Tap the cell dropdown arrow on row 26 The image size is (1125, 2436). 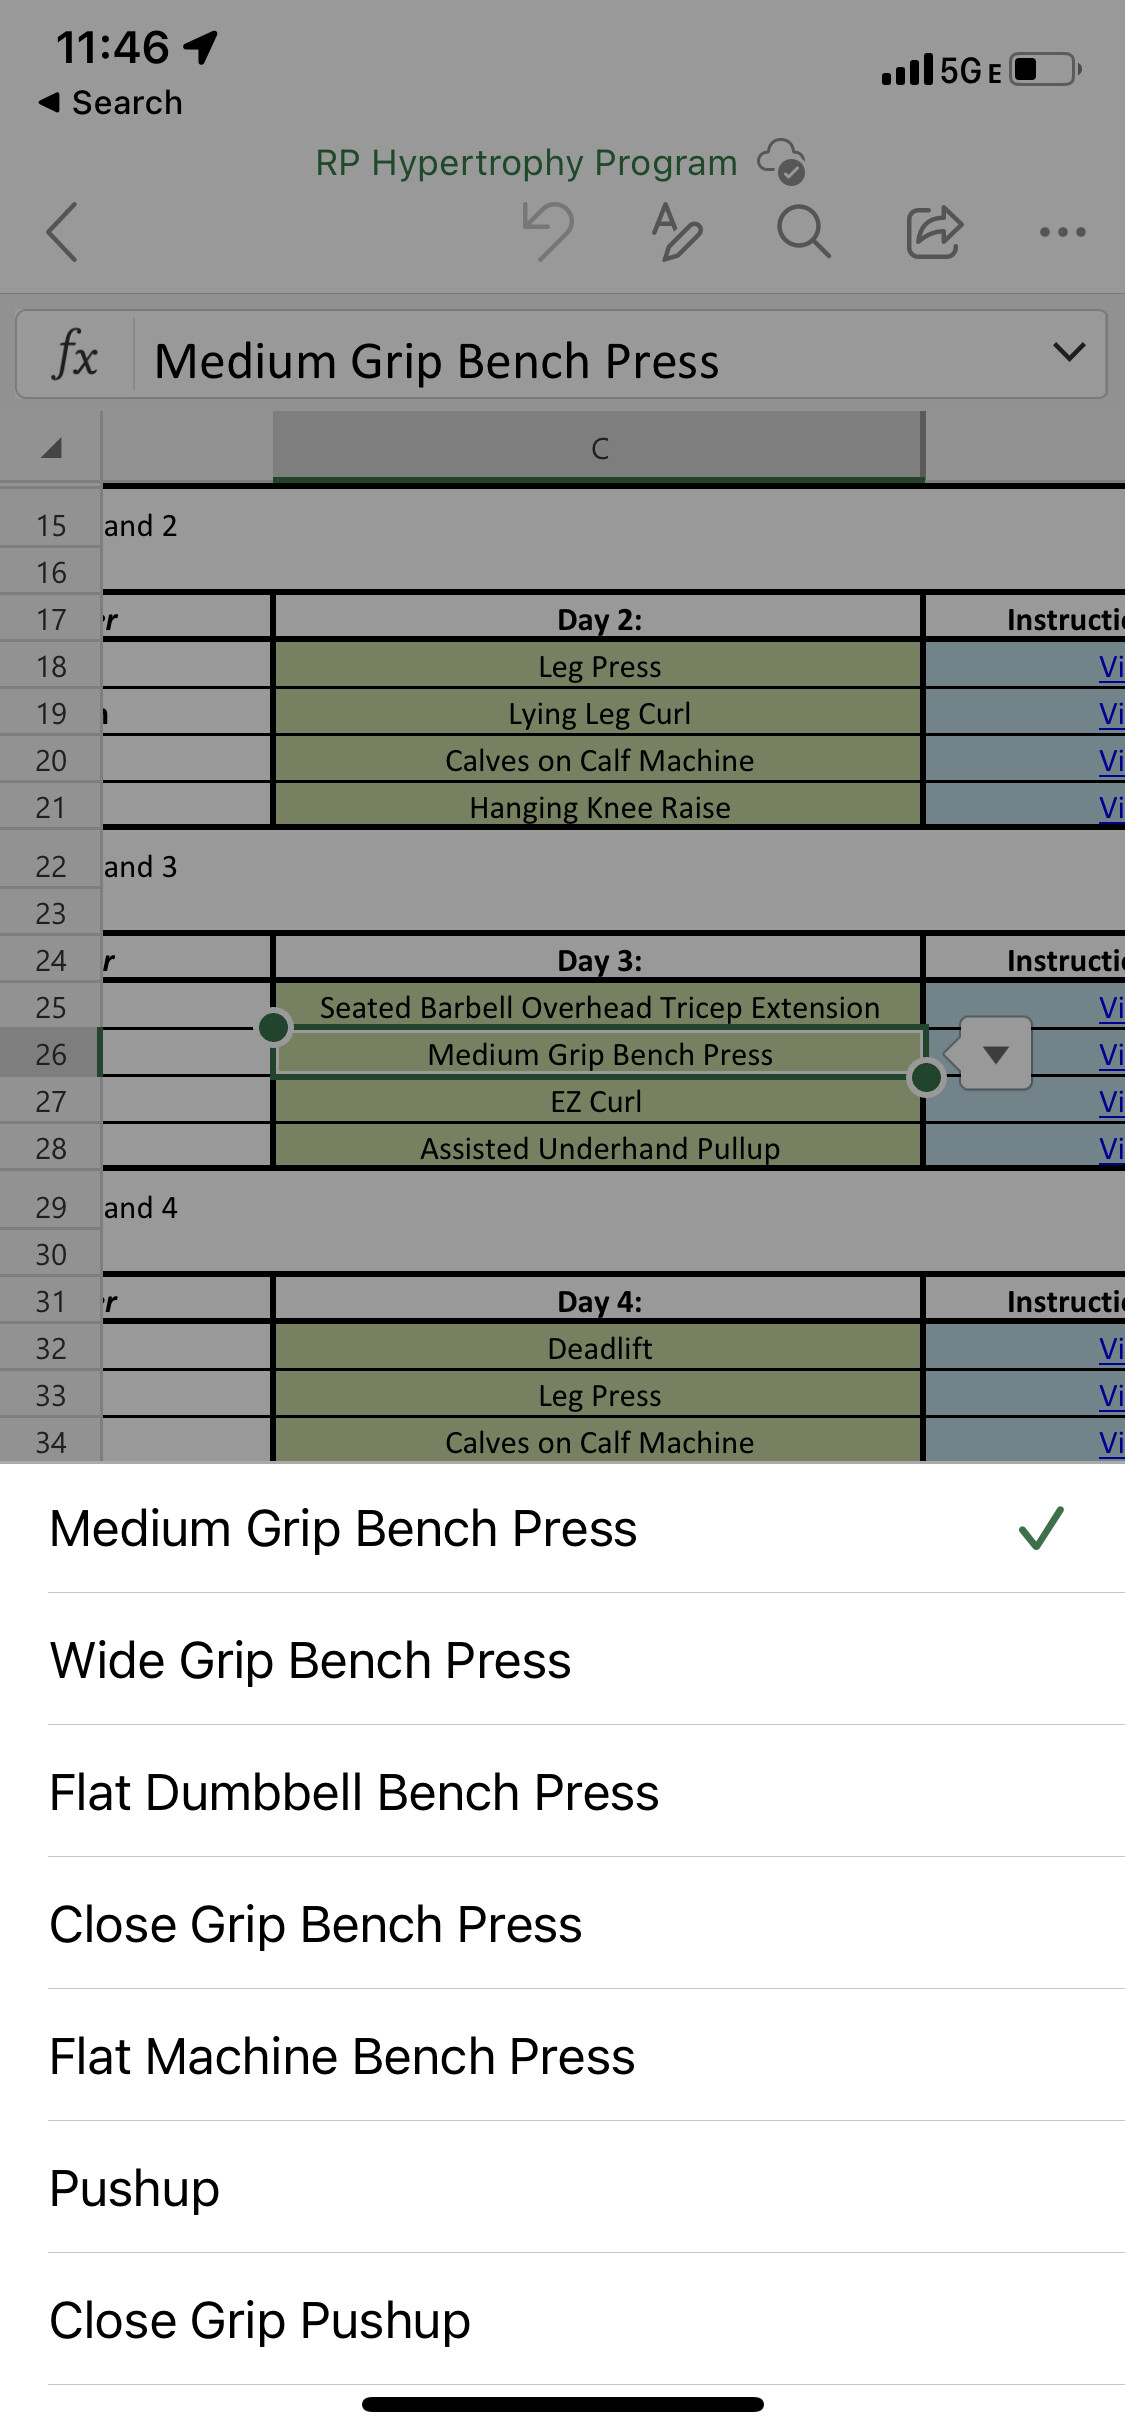point(995,1054)
